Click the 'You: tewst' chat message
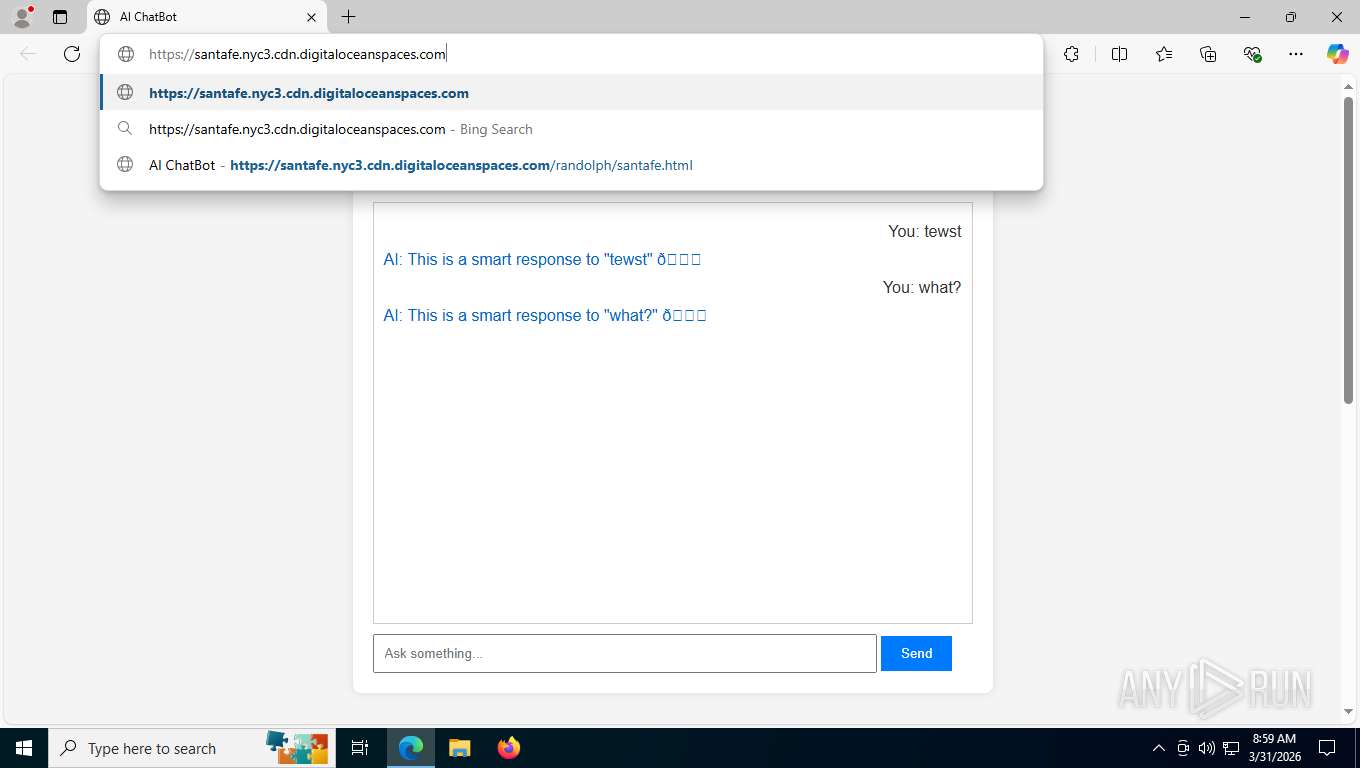 [925, 231]
